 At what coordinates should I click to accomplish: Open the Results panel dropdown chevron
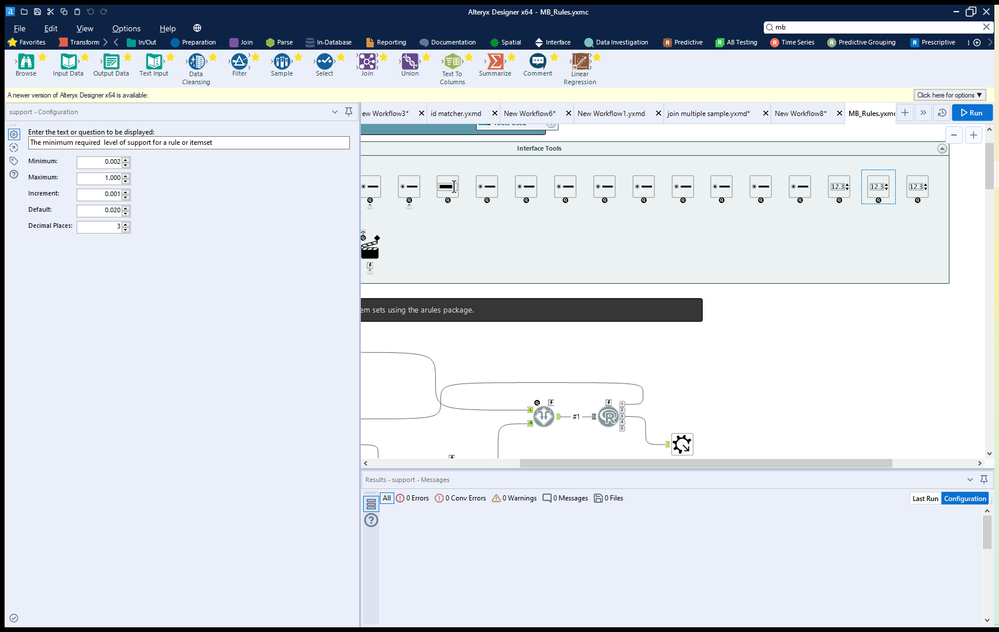click(x=970, y=479)
